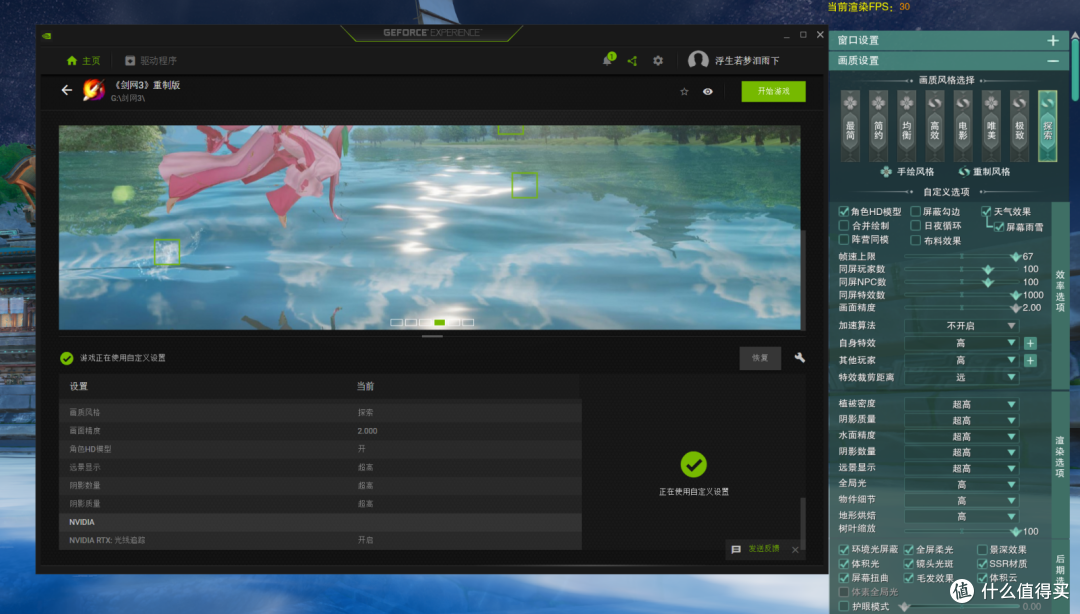This screenshot has width=1080, height=614.
Task: Open the 全局光 dropdown
Action: coord(962,484)
